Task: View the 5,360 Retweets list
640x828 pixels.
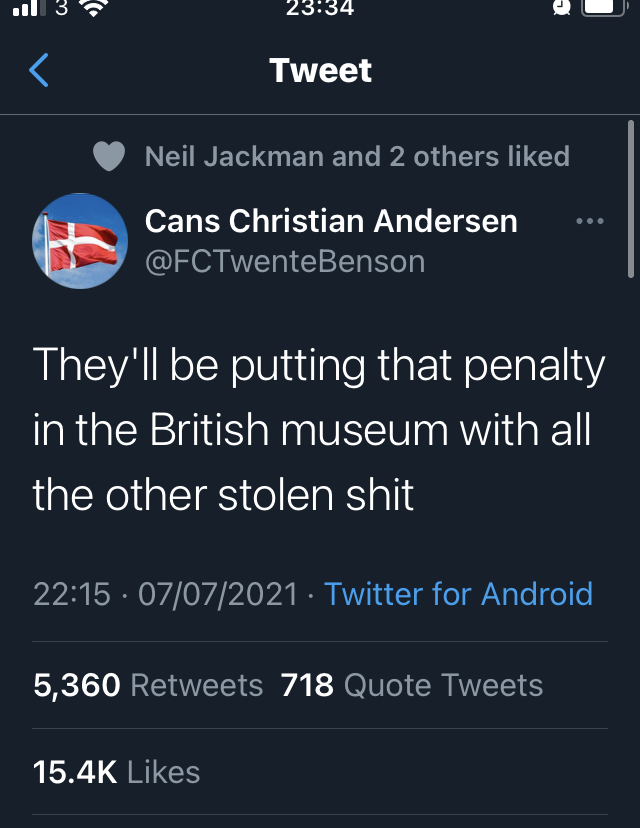Action: click(148, 685)
